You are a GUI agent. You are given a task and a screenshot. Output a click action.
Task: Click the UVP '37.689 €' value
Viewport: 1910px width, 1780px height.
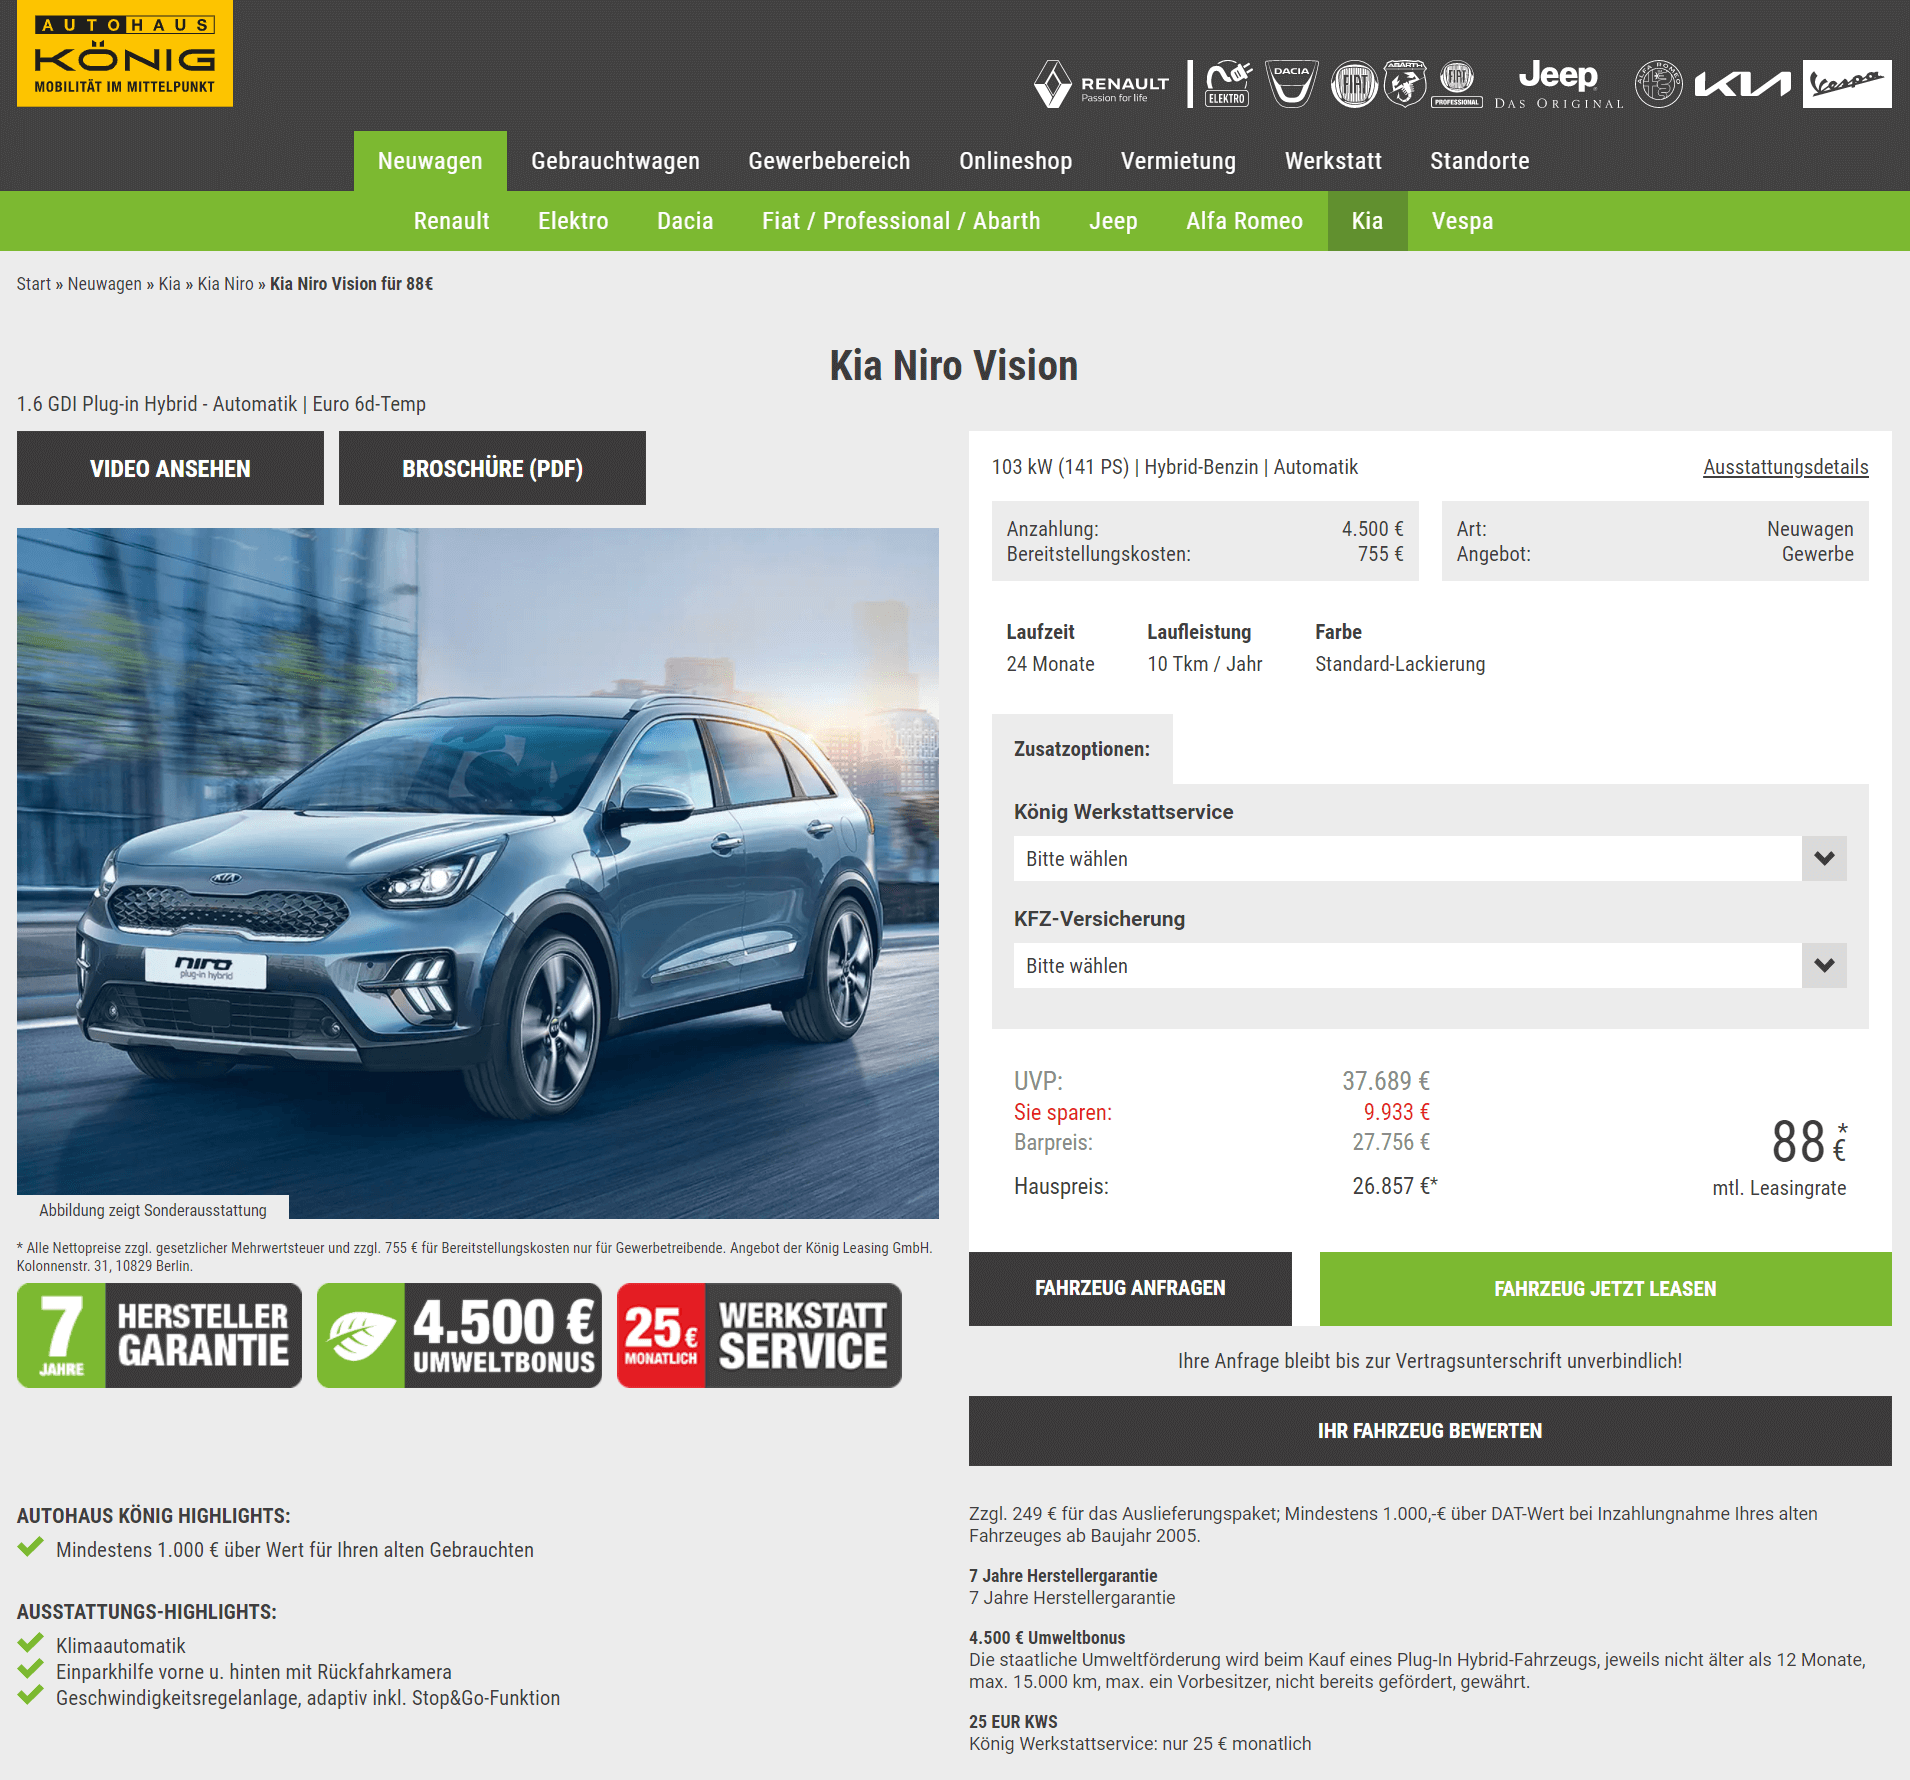point(1386,1081)
